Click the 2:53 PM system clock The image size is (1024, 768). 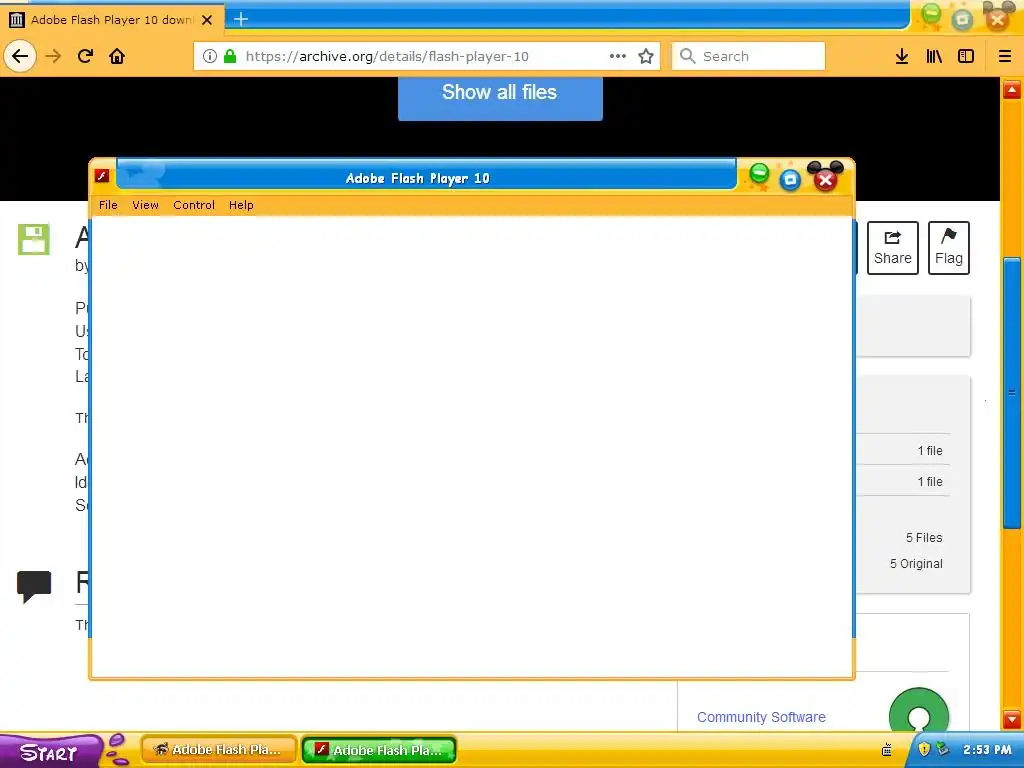[x=987, y=750]
